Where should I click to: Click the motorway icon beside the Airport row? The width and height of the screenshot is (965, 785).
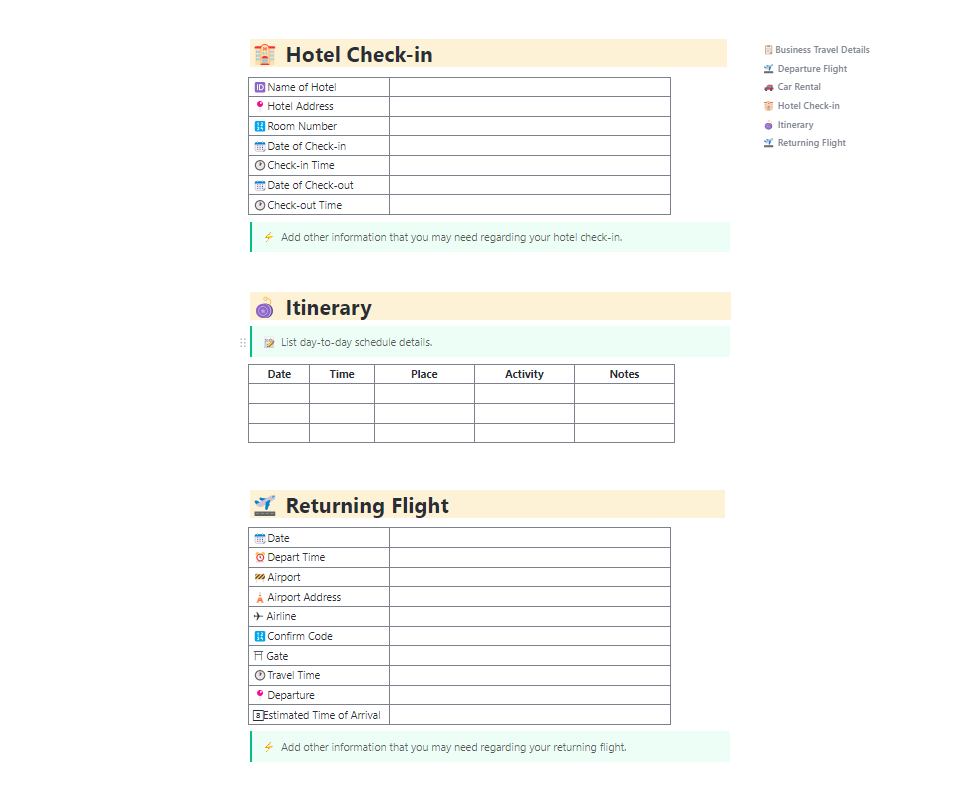[261, 577]
